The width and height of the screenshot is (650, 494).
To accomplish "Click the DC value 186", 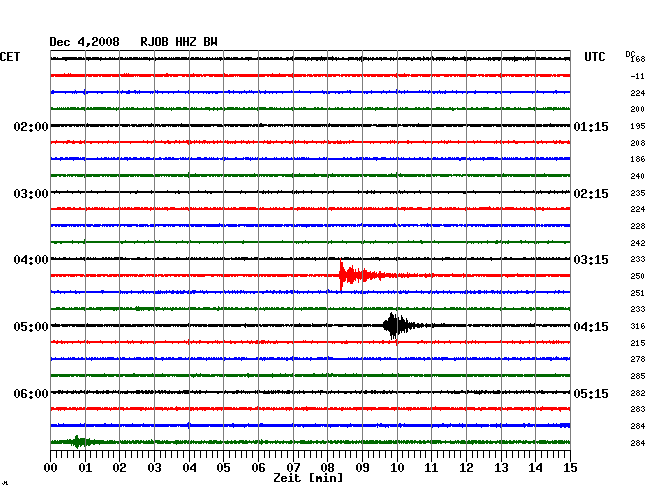I will [638, 159].
